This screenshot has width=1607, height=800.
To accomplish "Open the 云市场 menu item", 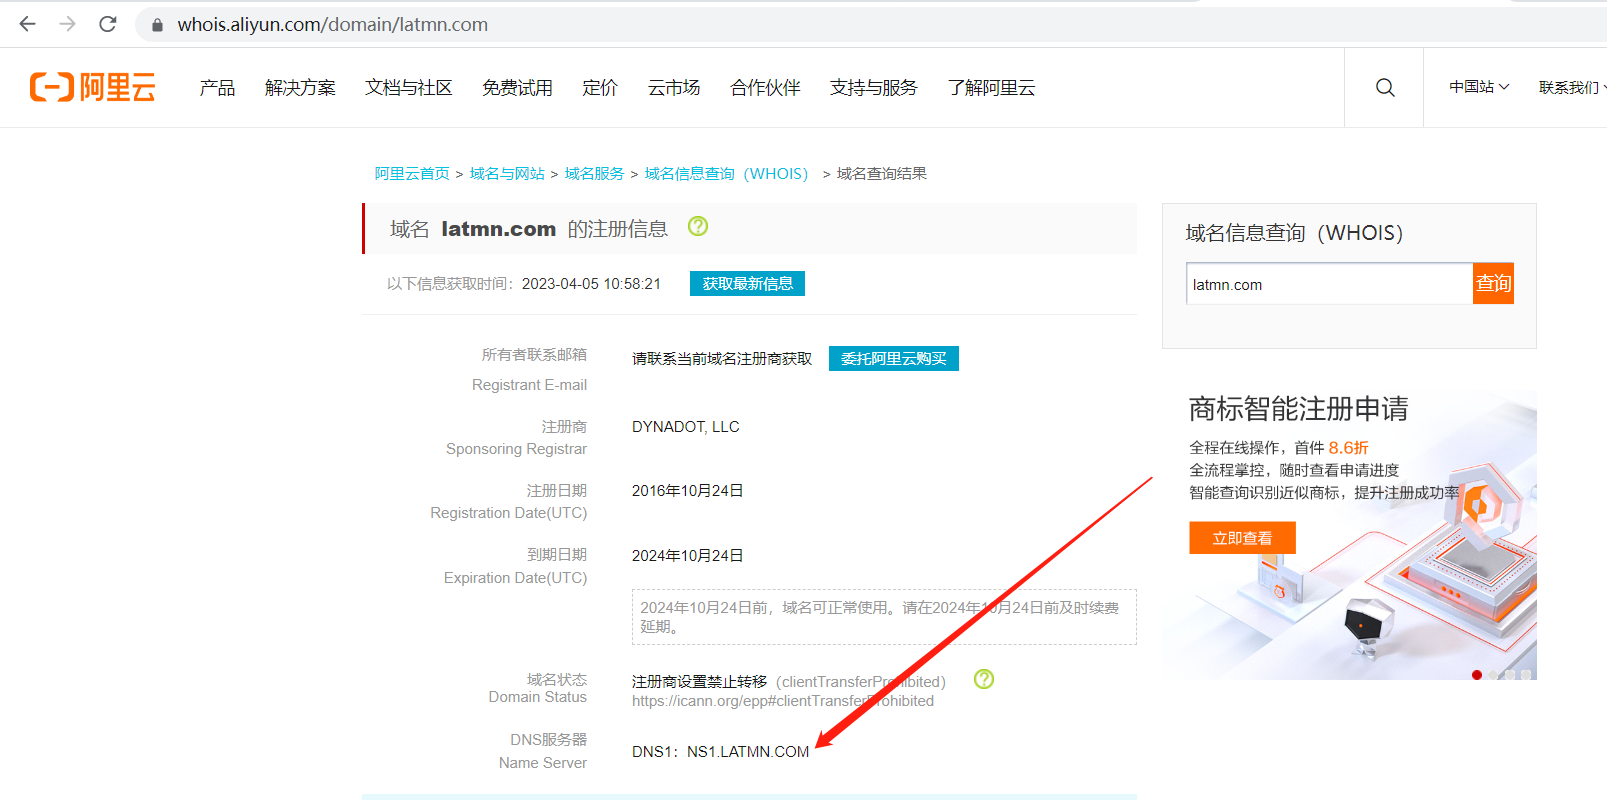I will pyautogui.click(x=674, y=88).
